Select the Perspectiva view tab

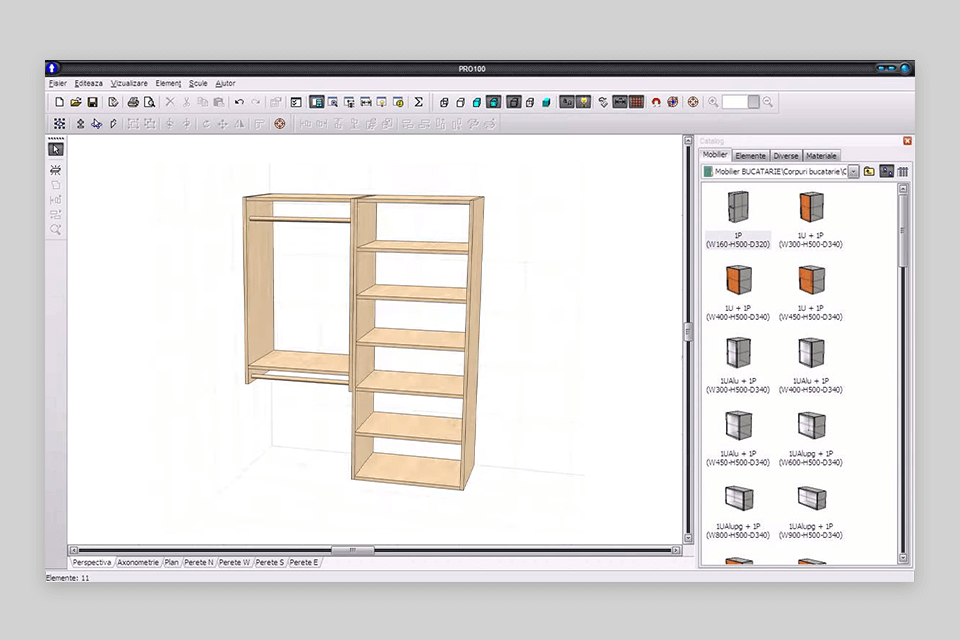(92, 562)
